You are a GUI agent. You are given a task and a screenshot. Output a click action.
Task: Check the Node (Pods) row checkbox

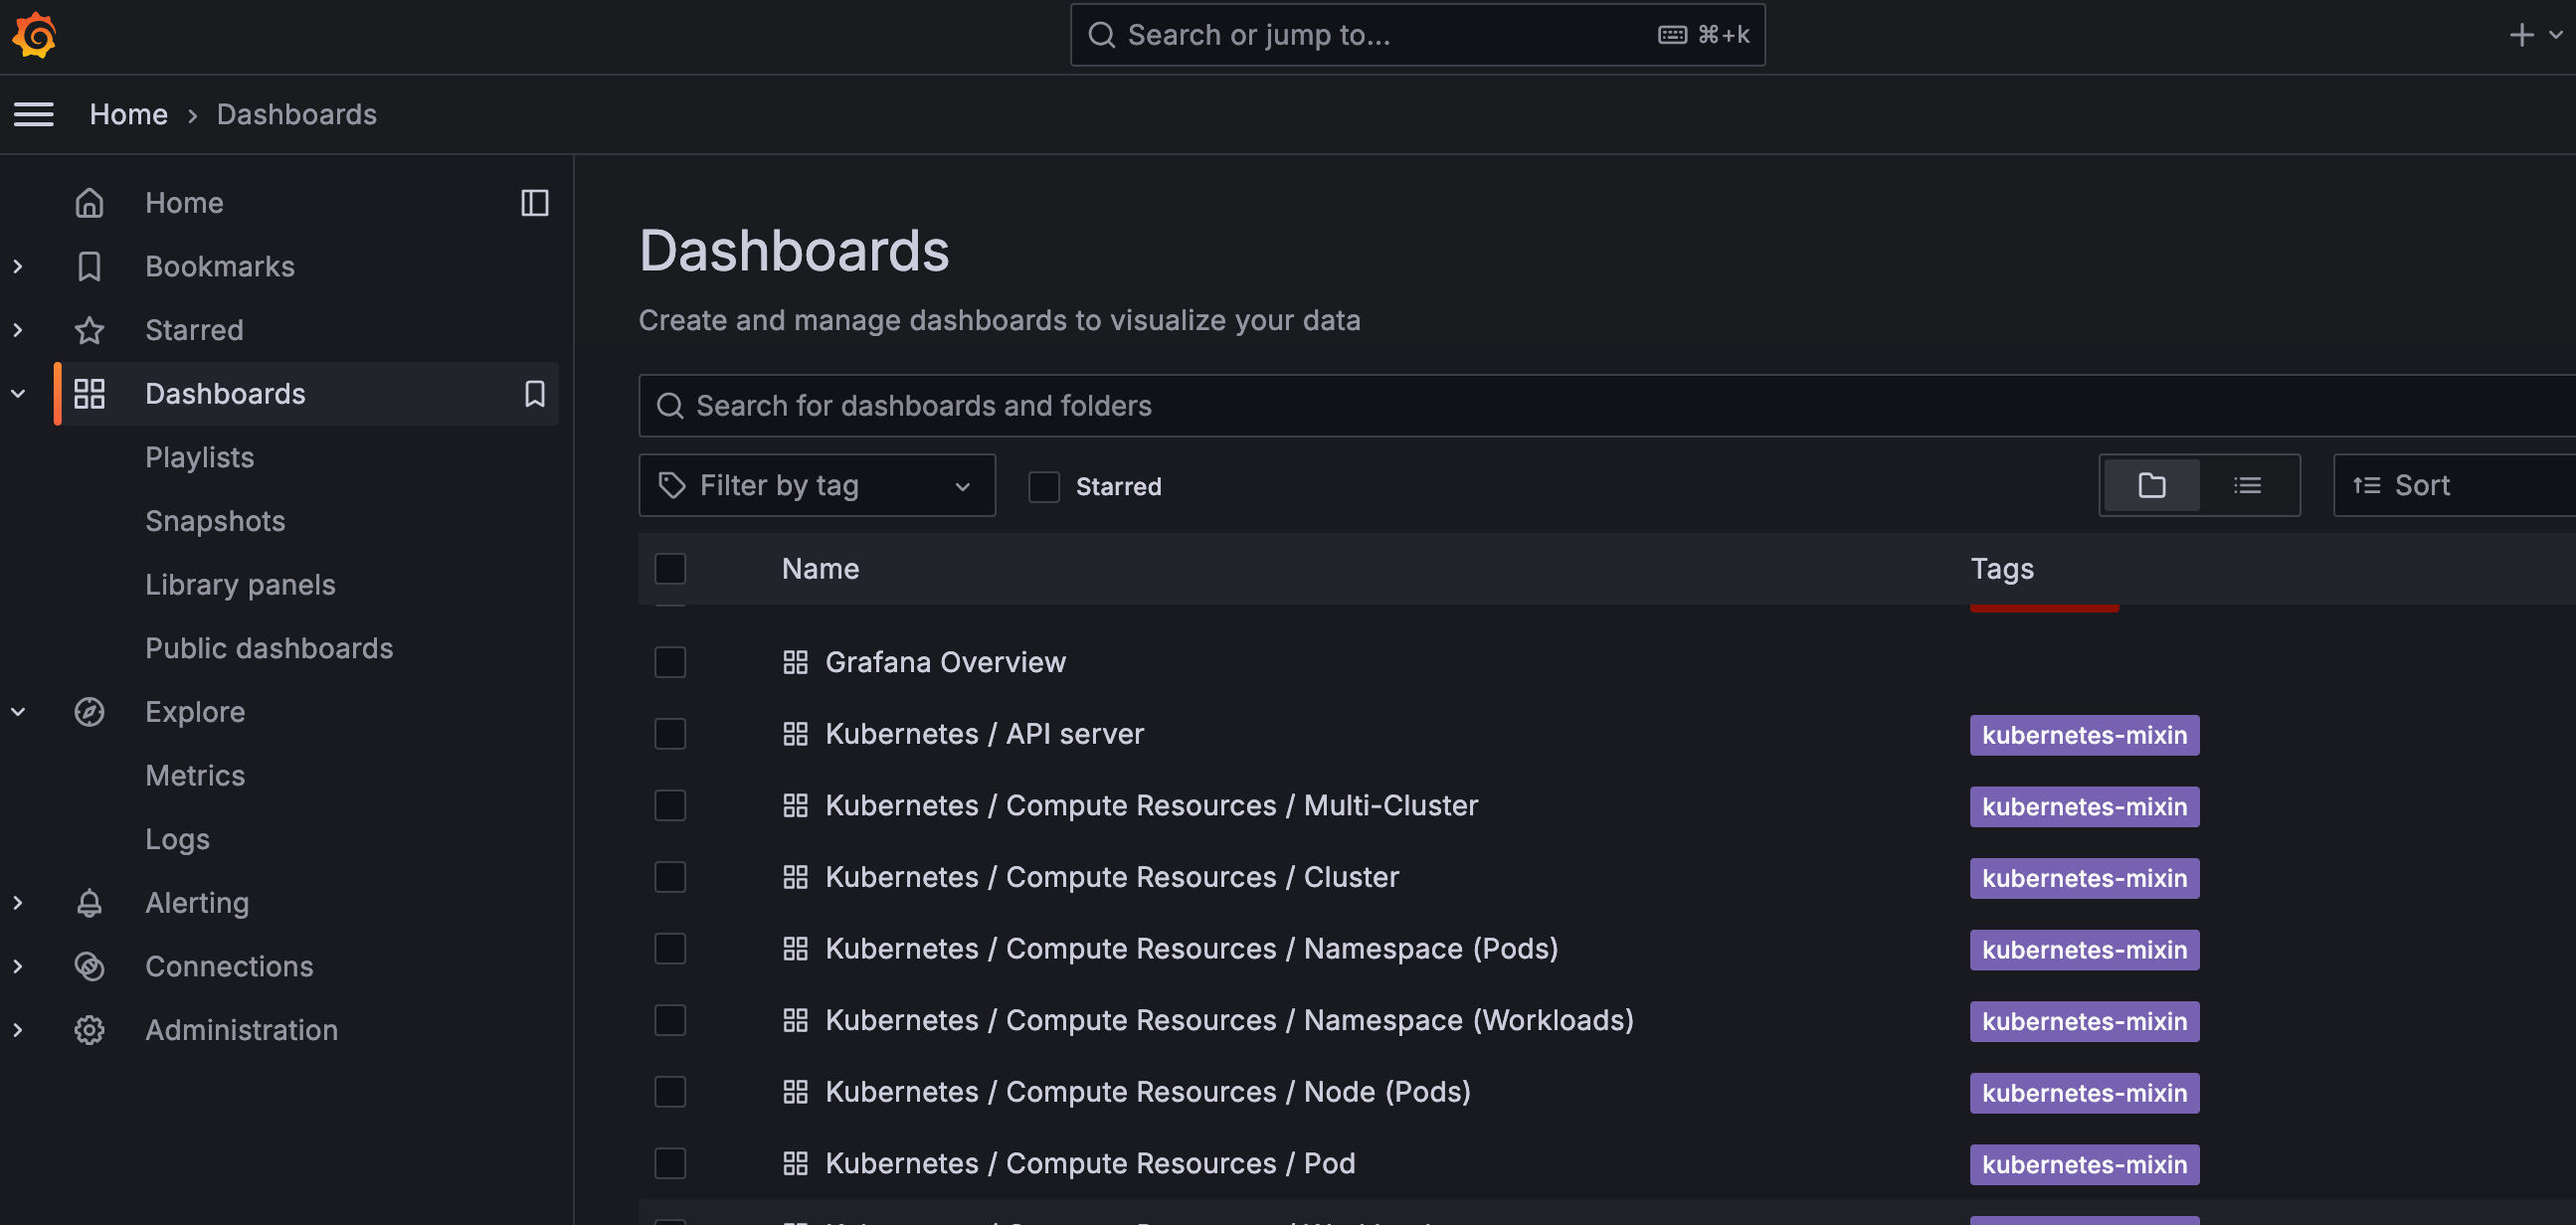click(670, 1092)
